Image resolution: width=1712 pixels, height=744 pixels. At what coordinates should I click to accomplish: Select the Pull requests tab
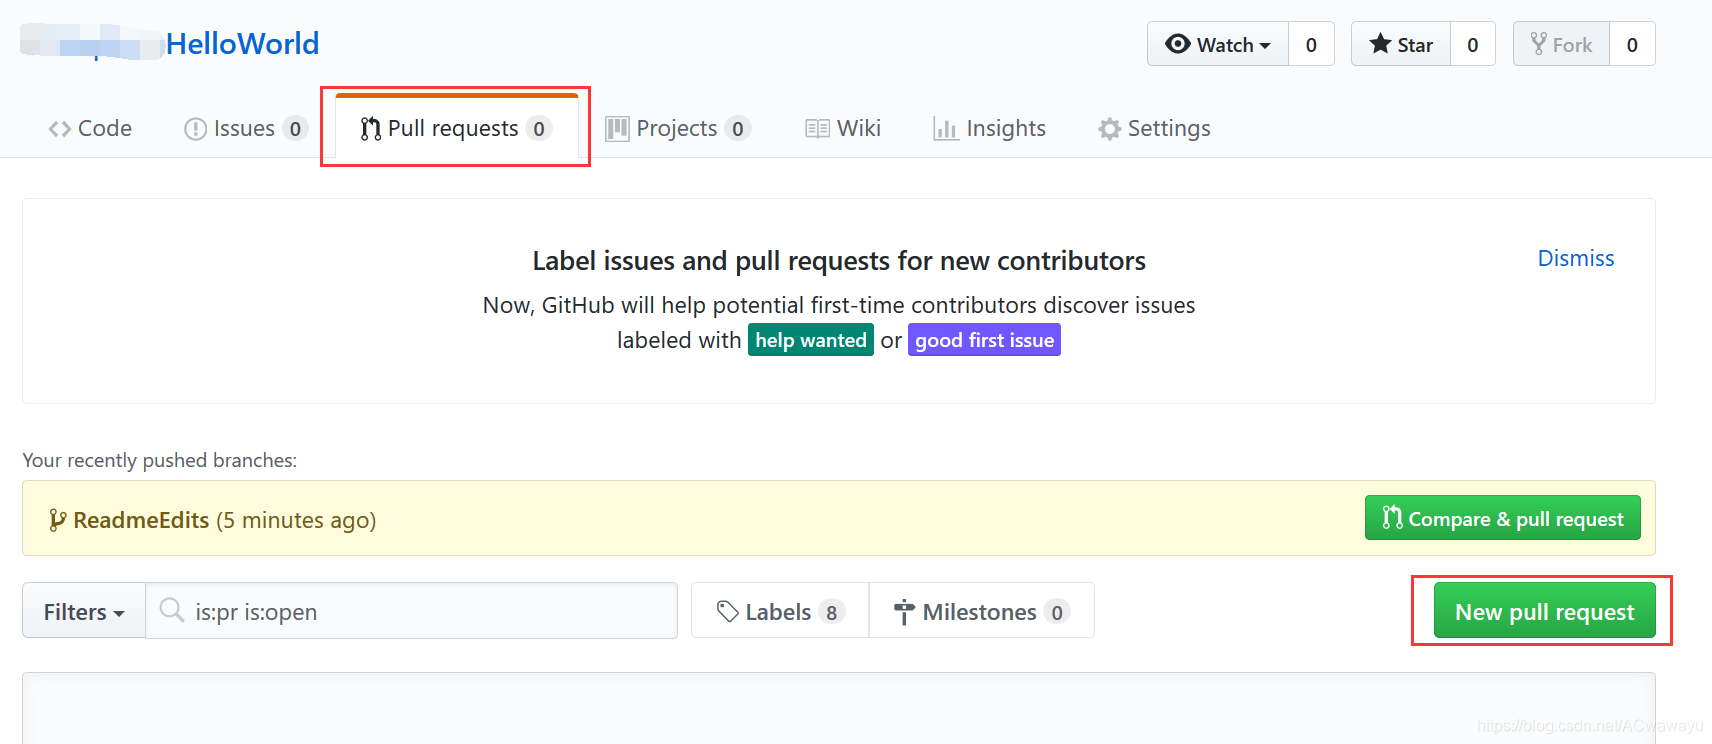pos(456,128)
